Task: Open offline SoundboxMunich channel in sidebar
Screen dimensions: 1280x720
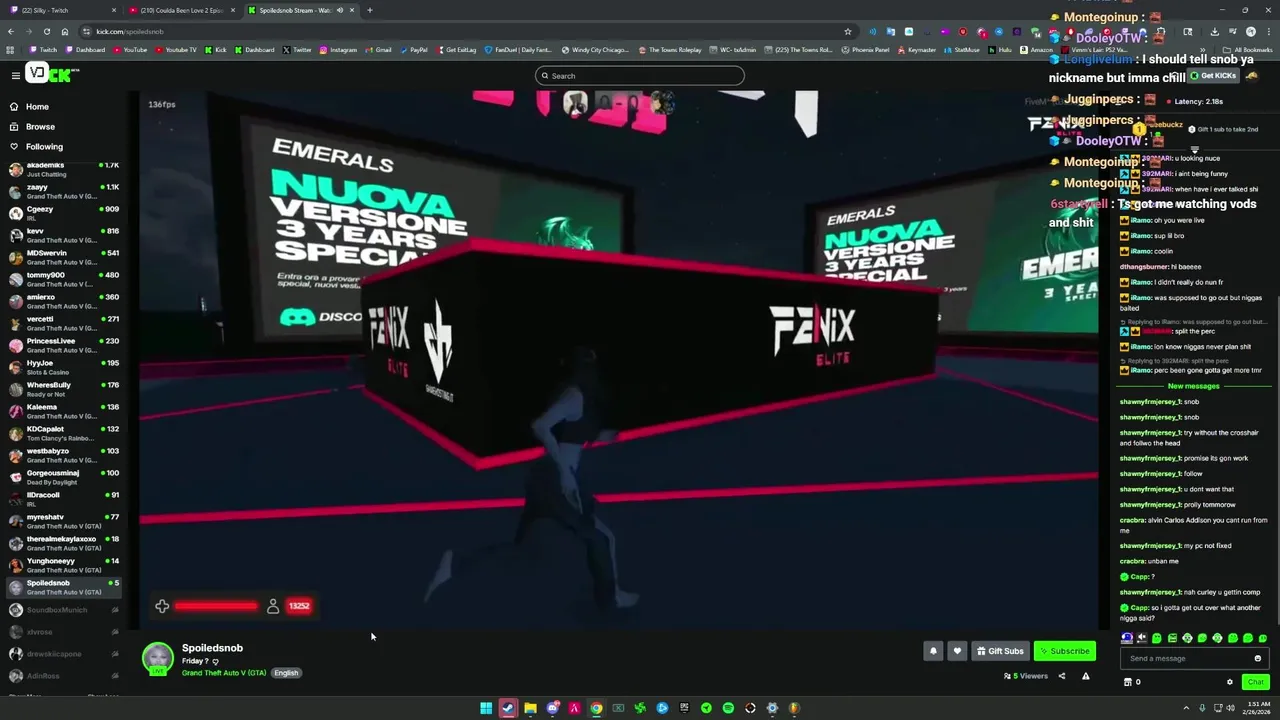Action: (x=64, y=610)
